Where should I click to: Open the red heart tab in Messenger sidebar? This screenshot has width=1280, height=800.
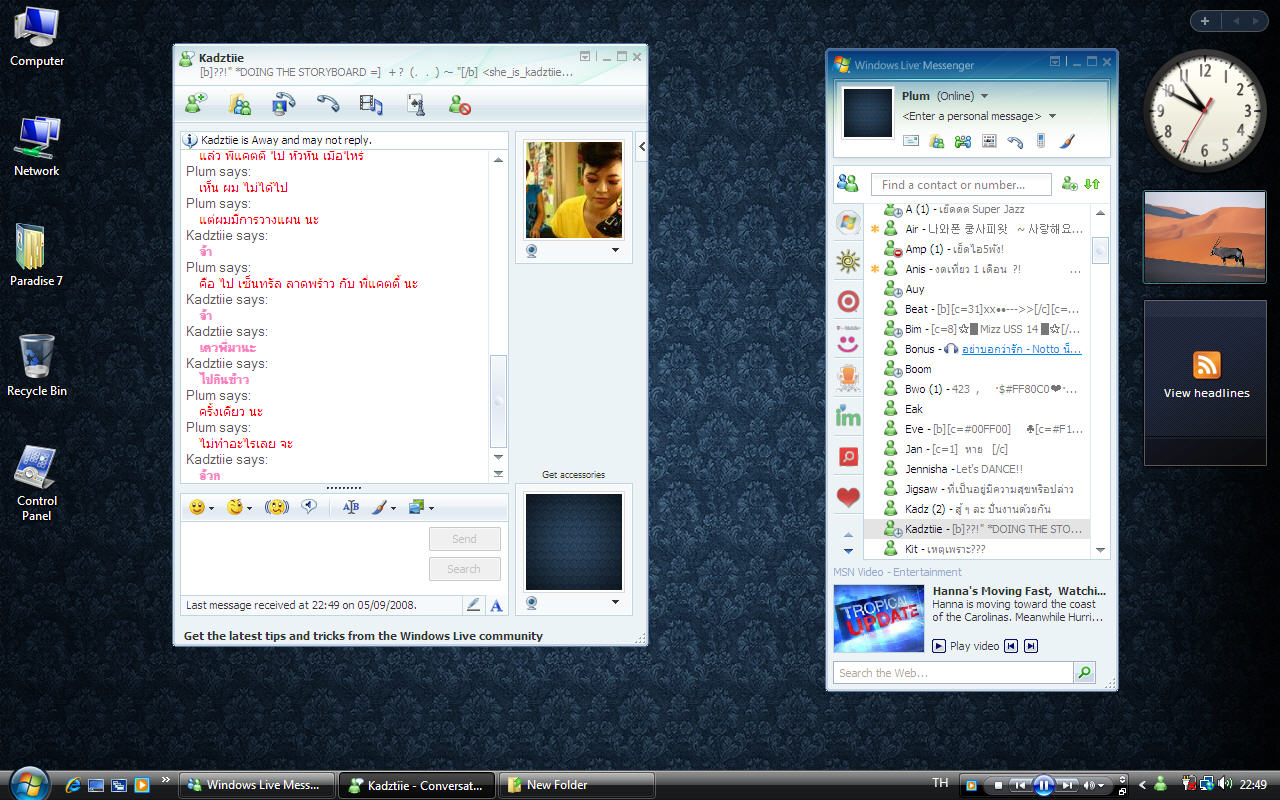pyautogui.click(x=848, y=497)
